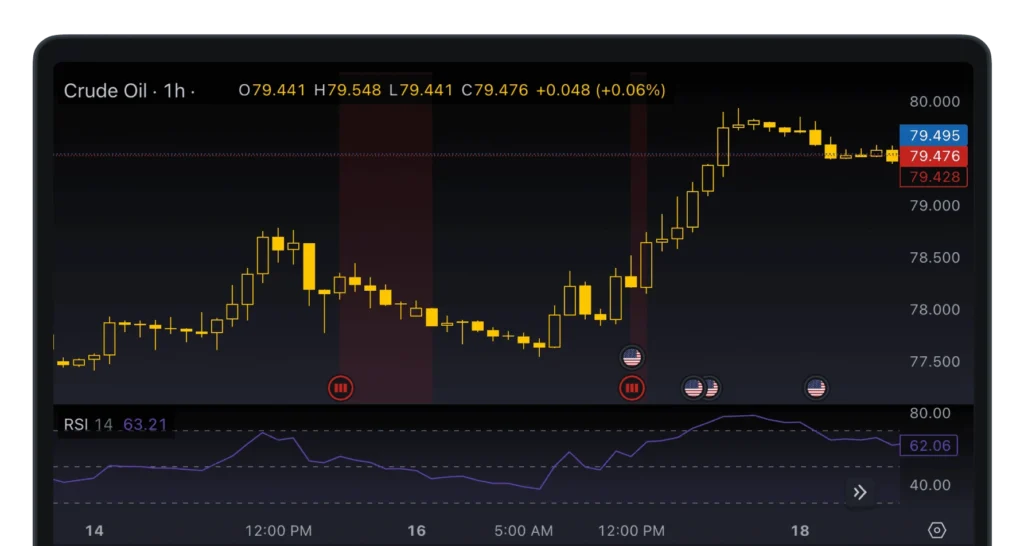Screen dimensions: 1024x546
Task: Click 12:00 PM label between dates 14 and 16
Action: (278, 531)
